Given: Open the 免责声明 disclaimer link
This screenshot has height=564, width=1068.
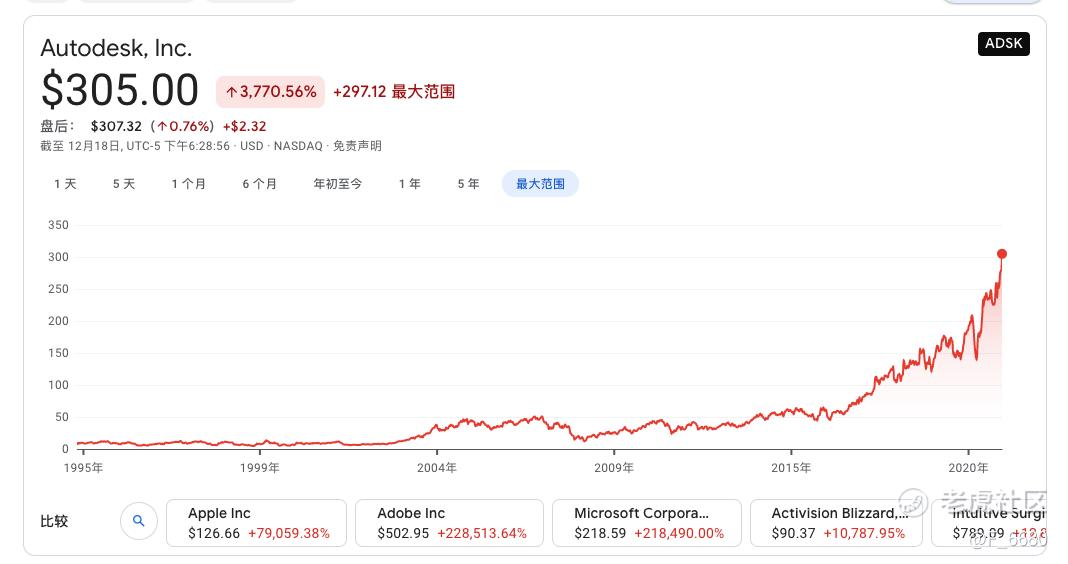Looking at the screenshot, I should [x=358, y=146].
